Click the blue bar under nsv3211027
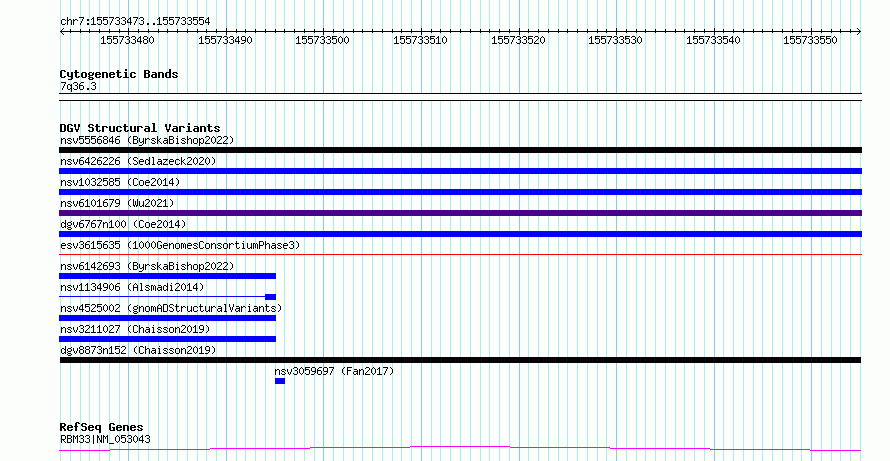This screenshot has width=890, height=461. click(x=167, y=339)
